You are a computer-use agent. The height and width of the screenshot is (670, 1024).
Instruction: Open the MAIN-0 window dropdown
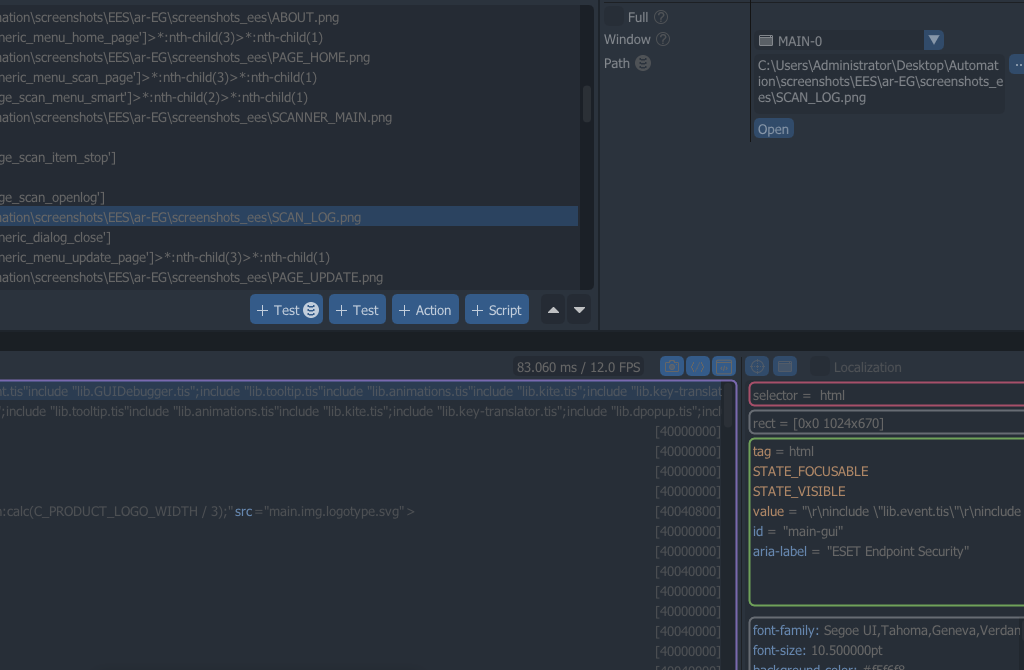coord(933,40)
